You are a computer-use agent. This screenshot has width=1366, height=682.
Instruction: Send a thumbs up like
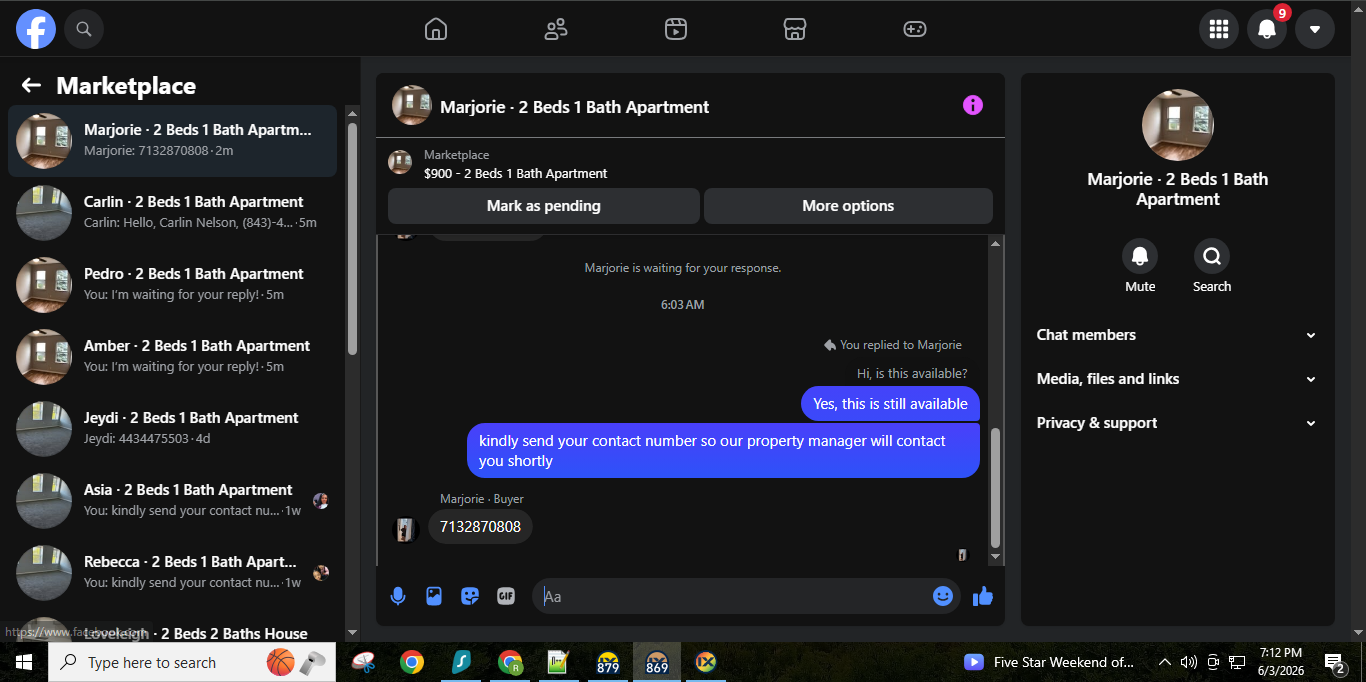click(x=983, y=596)
